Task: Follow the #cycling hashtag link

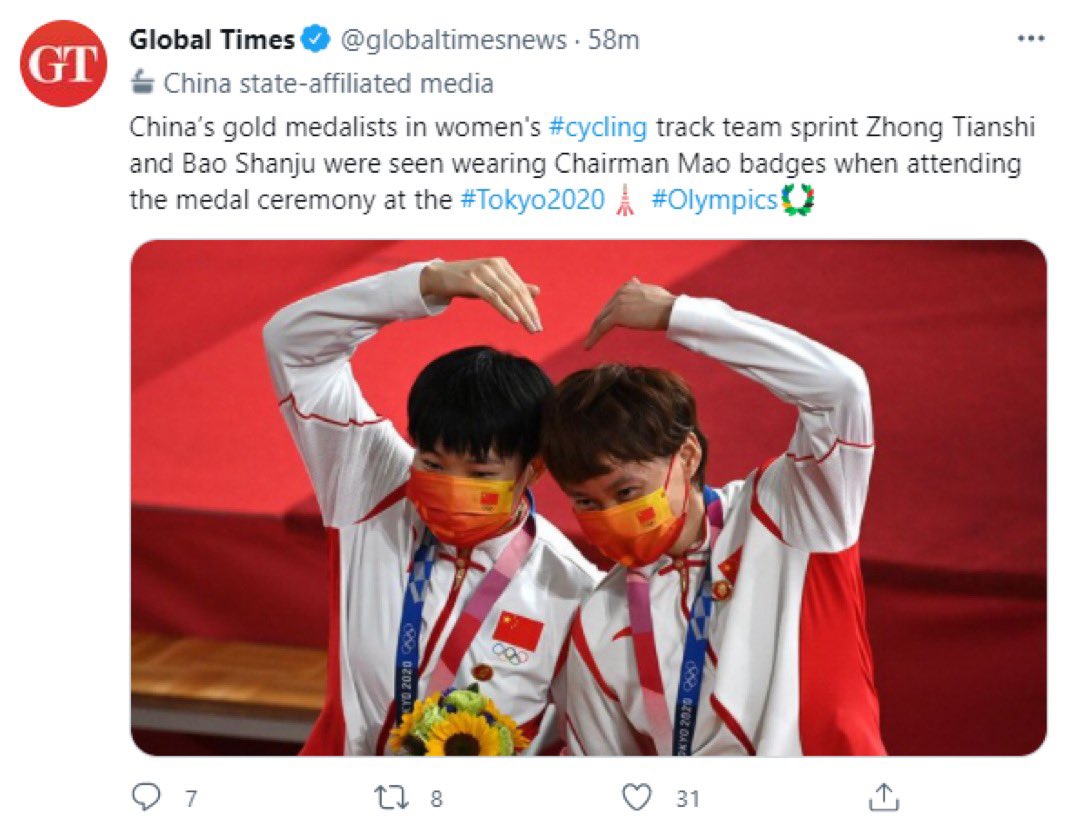Action: pyautogui.click(x=598, y=127)
